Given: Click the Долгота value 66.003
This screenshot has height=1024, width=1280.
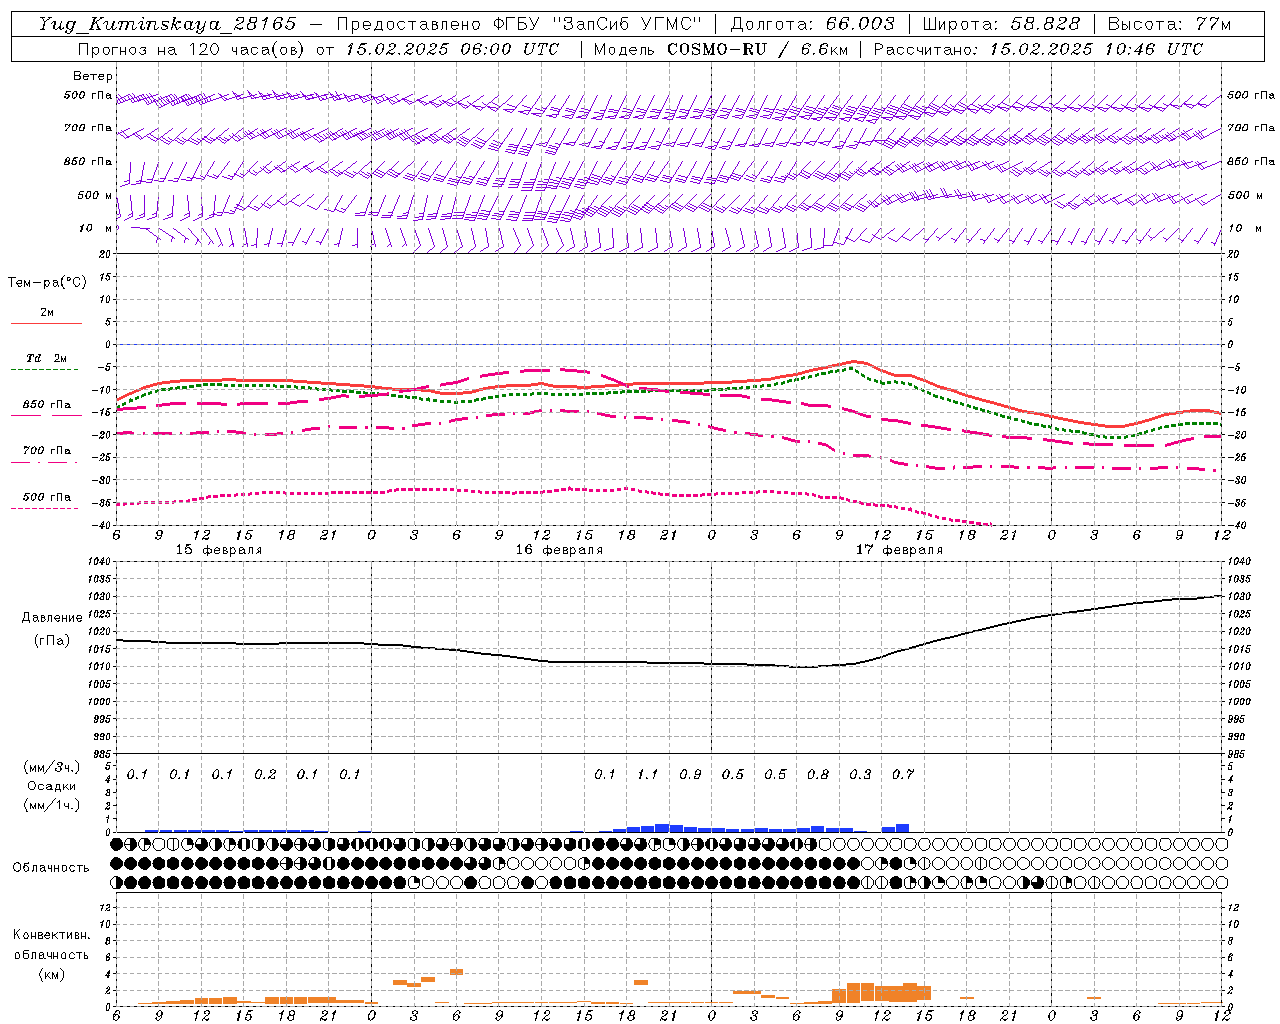Looking at the screenshot, I should click(x=860, y=24).
